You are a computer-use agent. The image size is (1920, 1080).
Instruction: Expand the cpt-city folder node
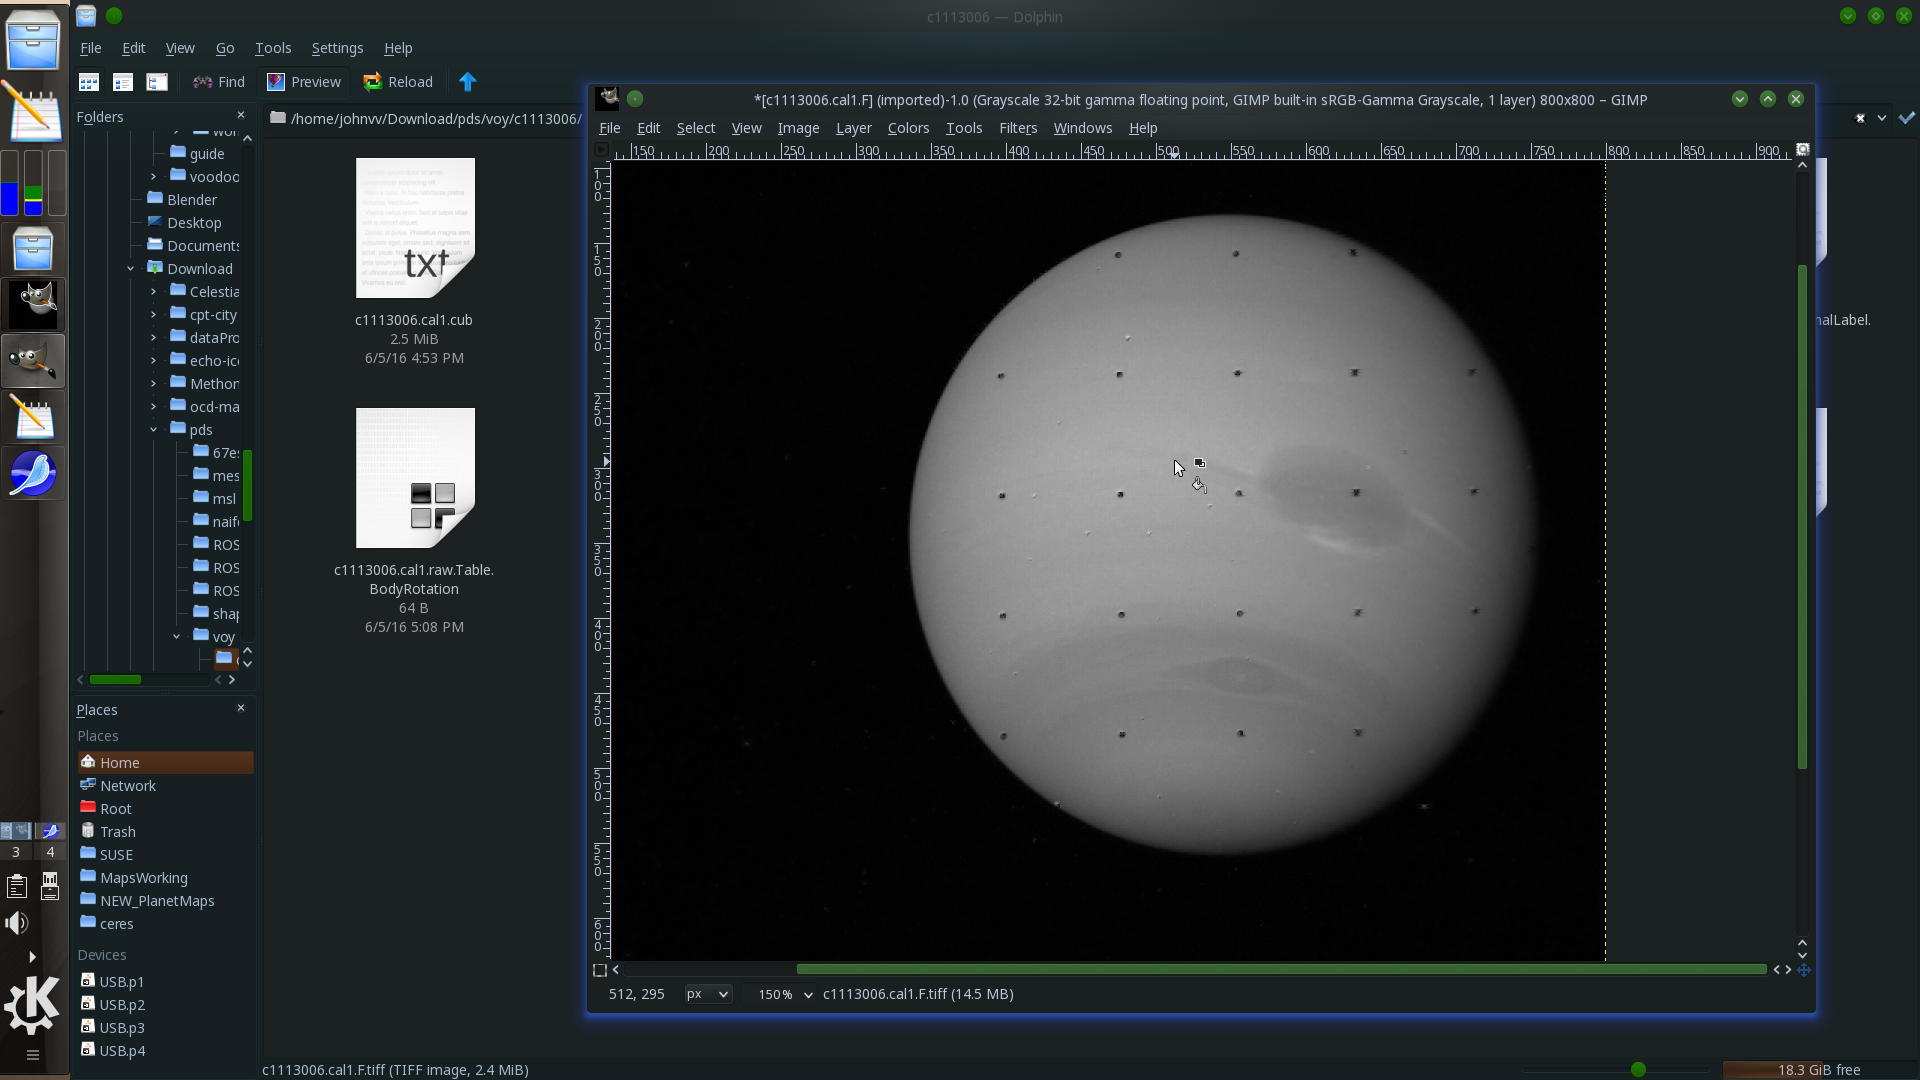[154, 315]
